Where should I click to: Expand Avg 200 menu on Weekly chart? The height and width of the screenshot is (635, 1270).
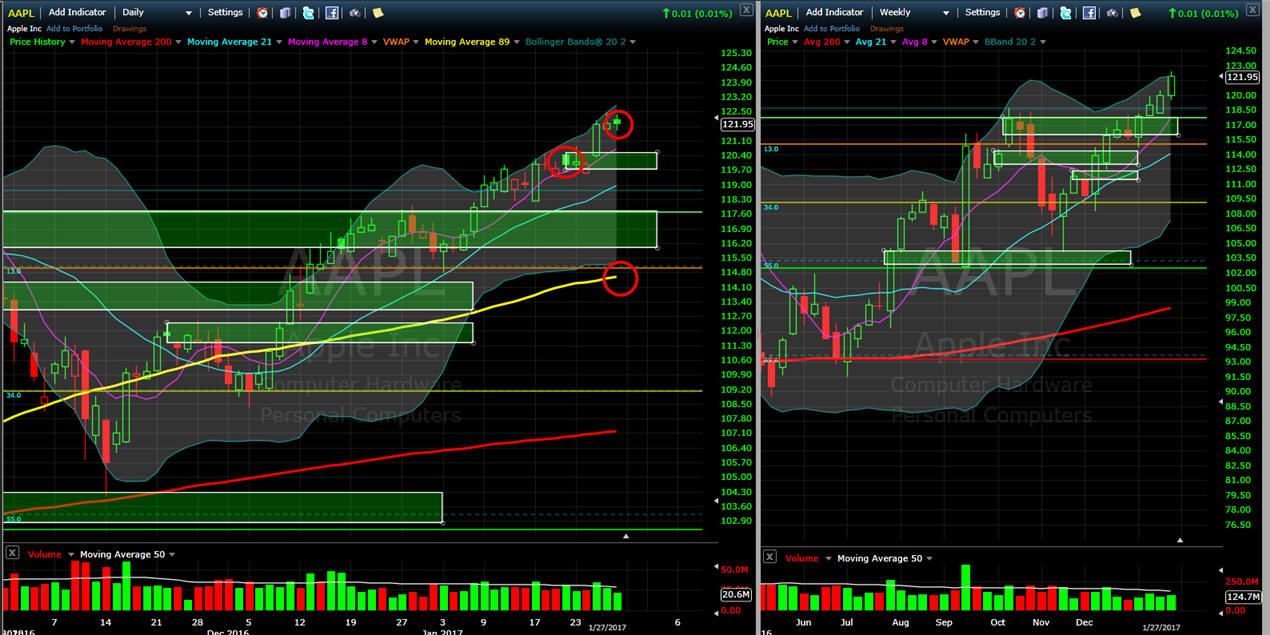[x=845, y=42]
